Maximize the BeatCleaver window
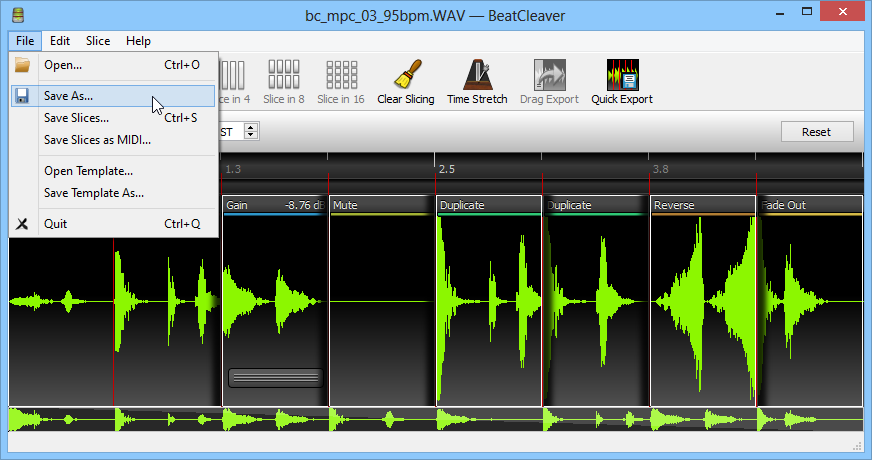The height and width of the screenshot is (460, 872). pos(807,12)
